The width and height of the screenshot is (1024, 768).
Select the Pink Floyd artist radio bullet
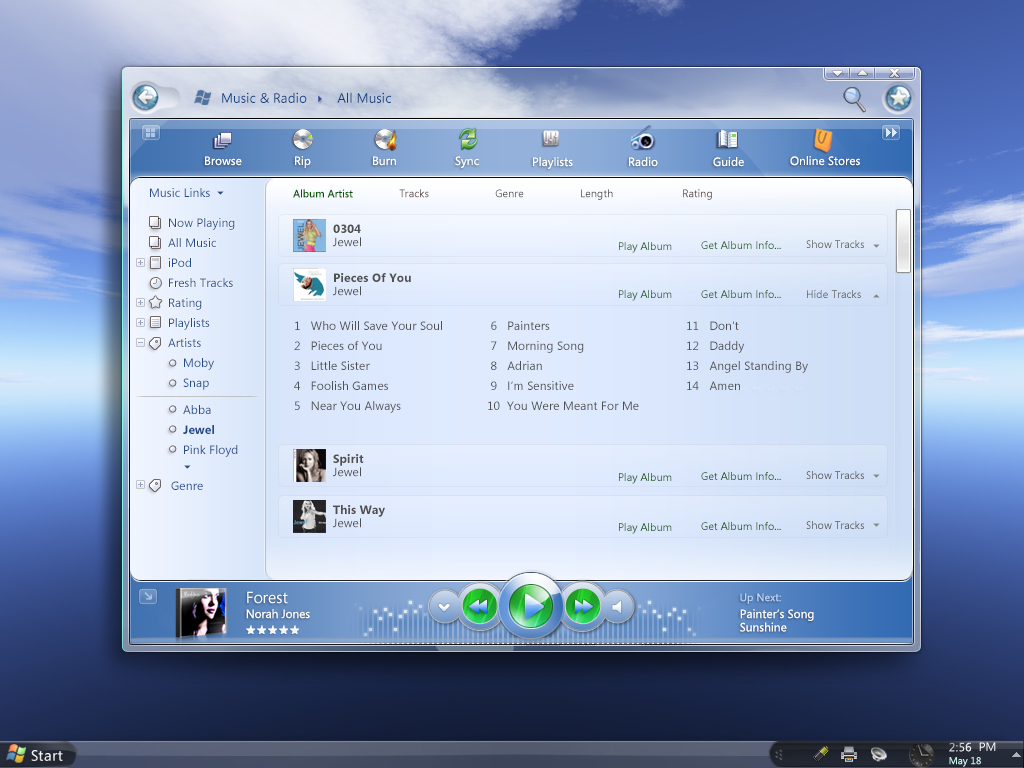pos(172,449)
